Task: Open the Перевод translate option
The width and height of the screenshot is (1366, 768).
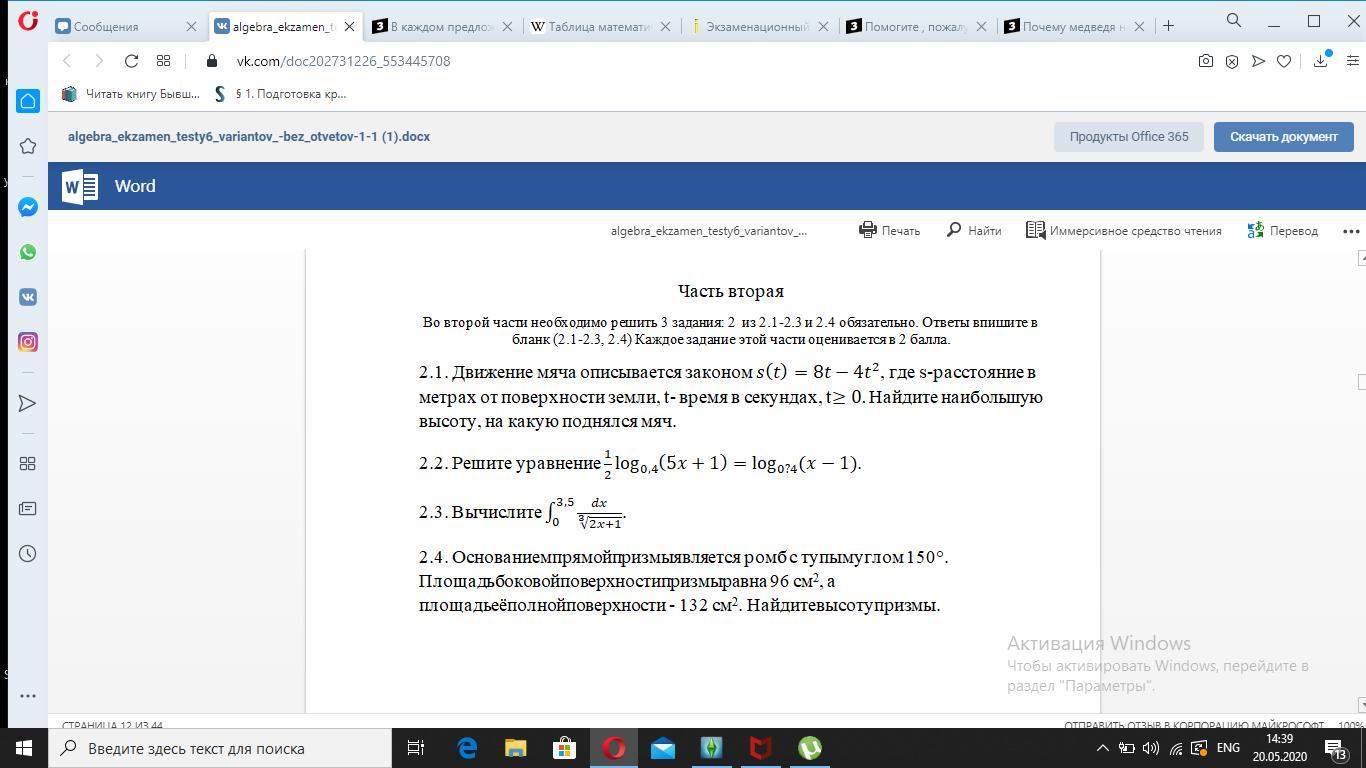Action: pyautogui.click(x=1283, y=230)
